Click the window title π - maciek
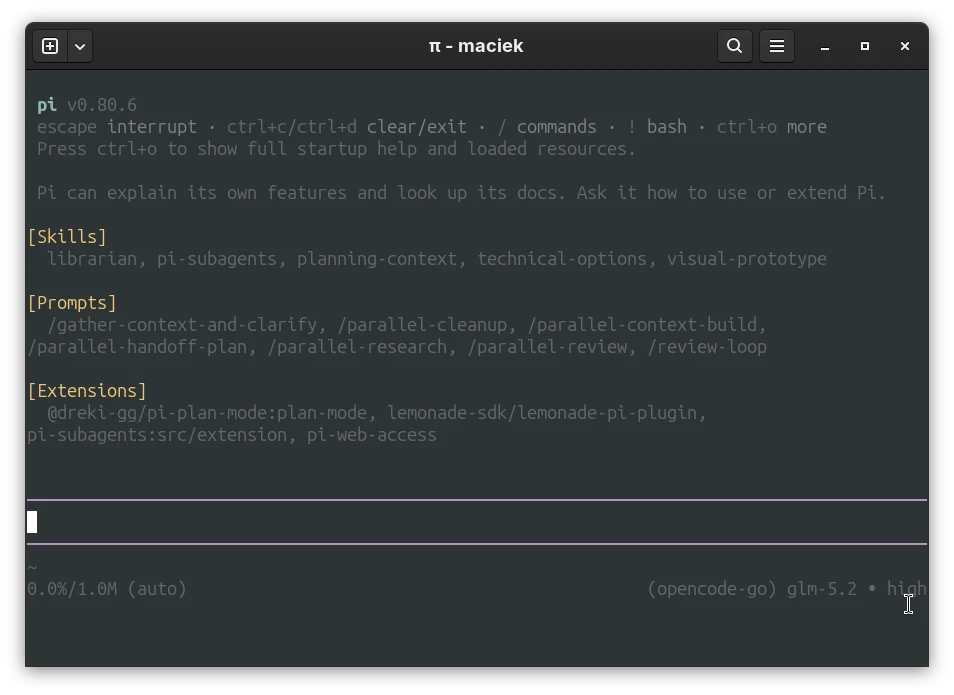Viewport: 954px width, 695px height. tap(476, 46)
